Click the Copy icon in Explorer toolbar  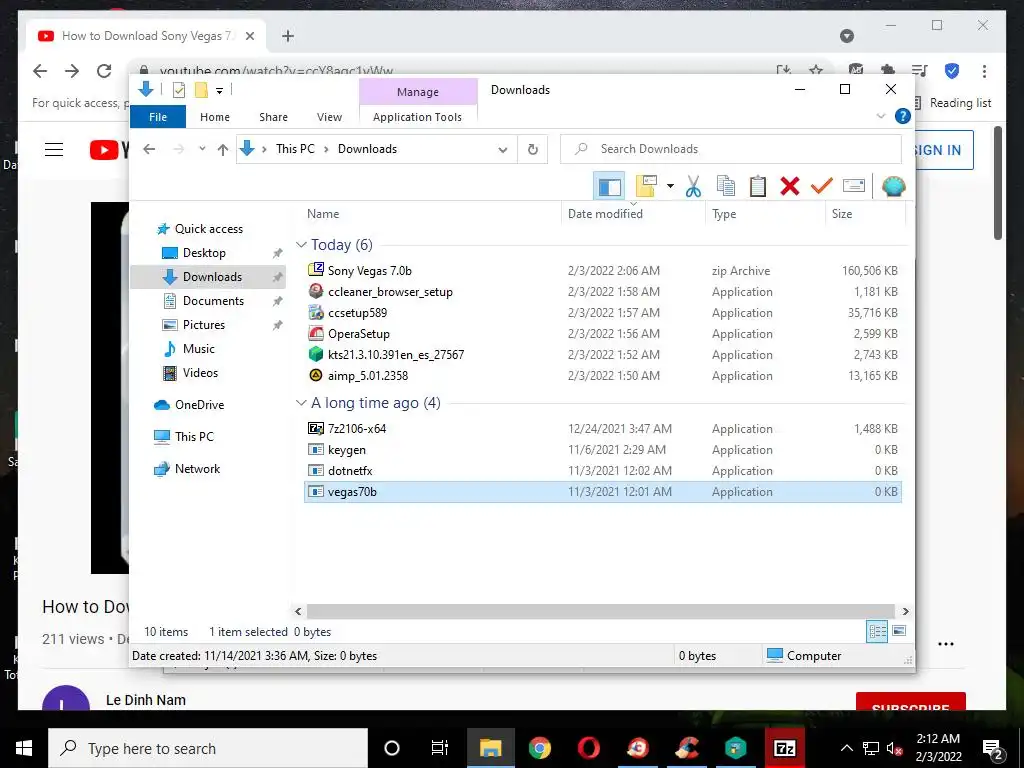[726, 186]
